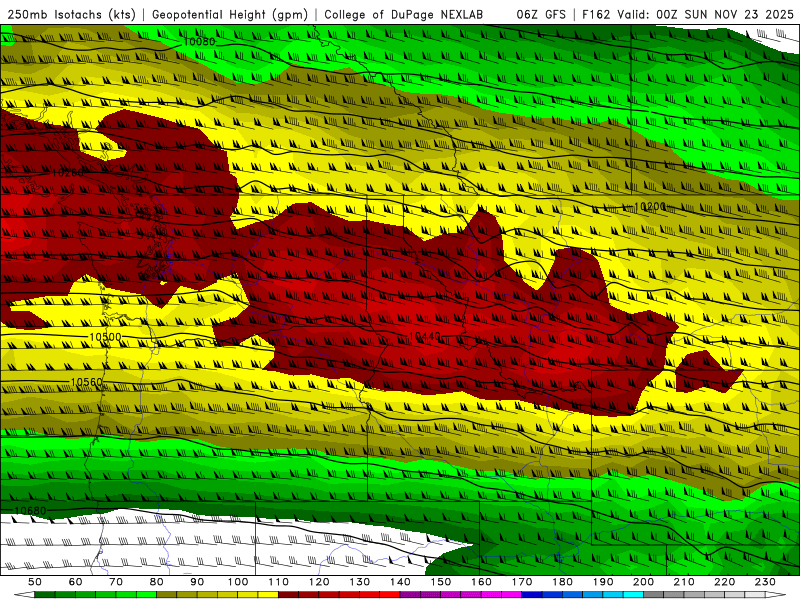Click the 180 value on color scale

pyautogui.click(x=562, y=582)
